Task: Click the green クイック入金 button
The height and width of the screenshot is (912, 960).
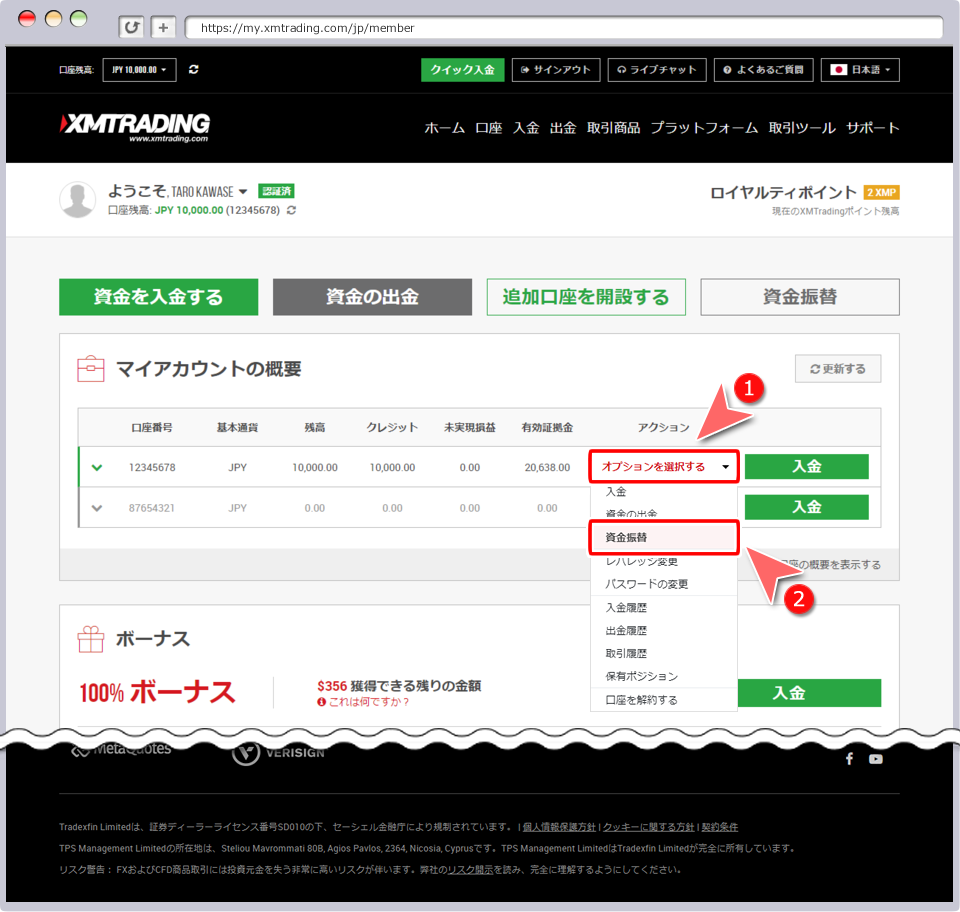Action: coord(462,70)
